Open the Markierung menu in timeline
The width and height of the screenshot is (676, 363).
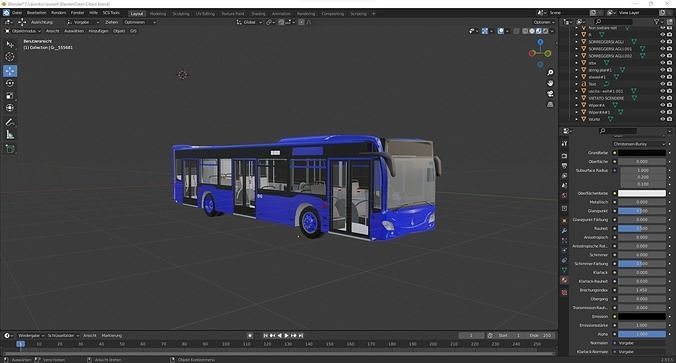(x=112, y=335)
